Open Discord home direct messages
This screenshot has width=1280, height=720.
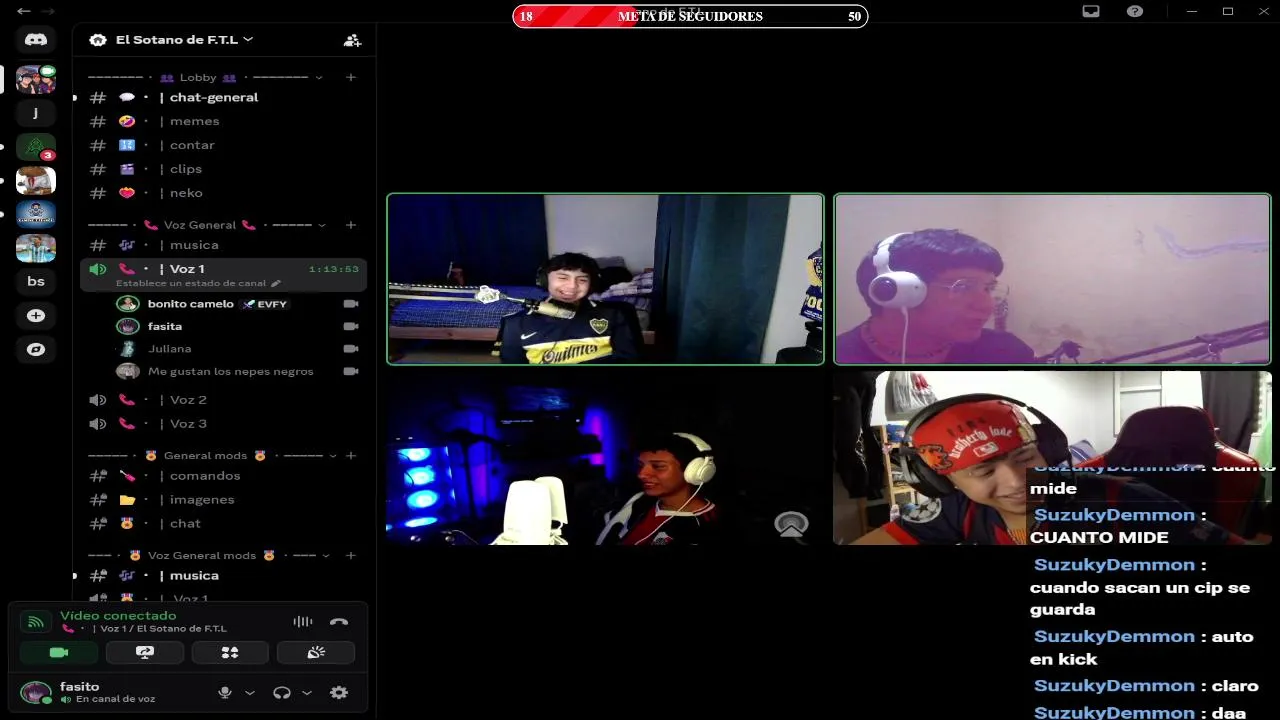(x=36, y=40)
